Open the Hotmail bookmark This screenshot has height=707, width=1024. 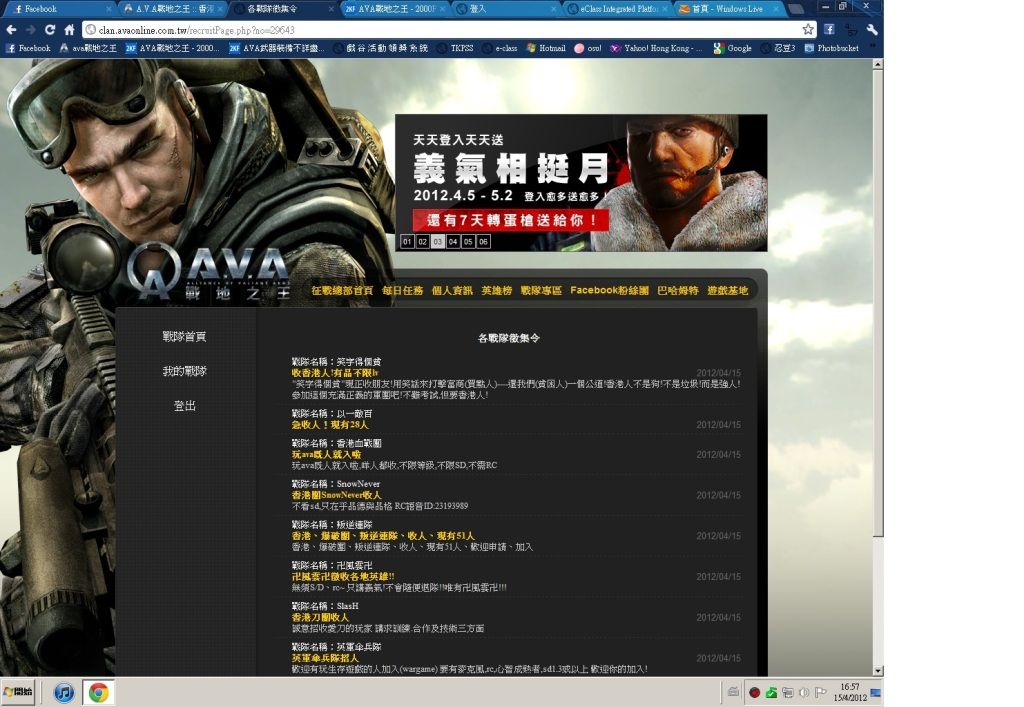click(546, 48)
